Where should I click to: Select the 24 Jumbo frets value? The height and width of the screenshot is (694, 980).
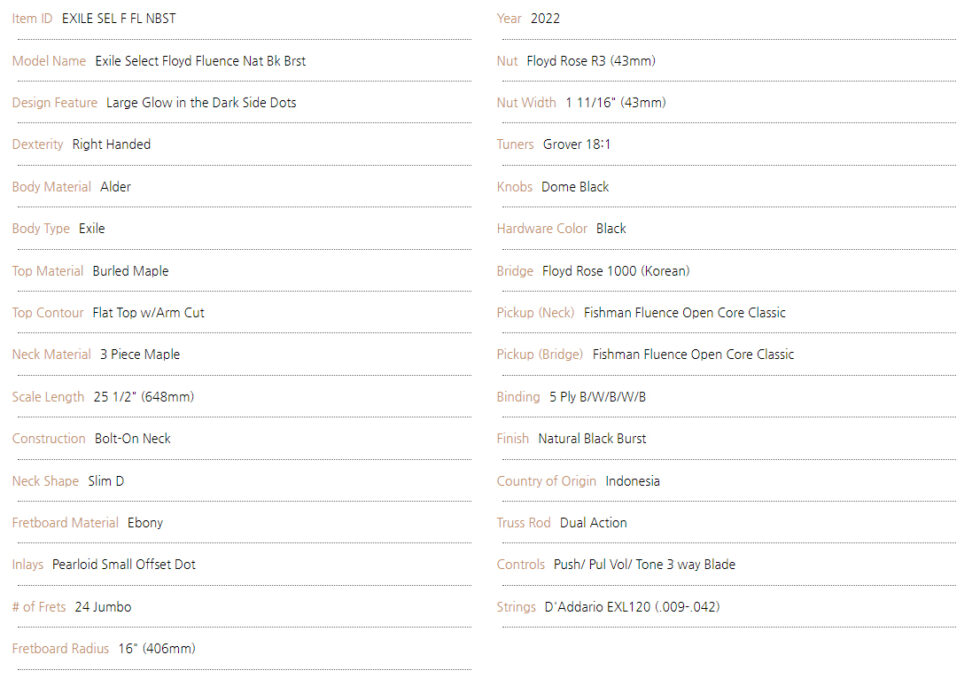coord(103,607)
